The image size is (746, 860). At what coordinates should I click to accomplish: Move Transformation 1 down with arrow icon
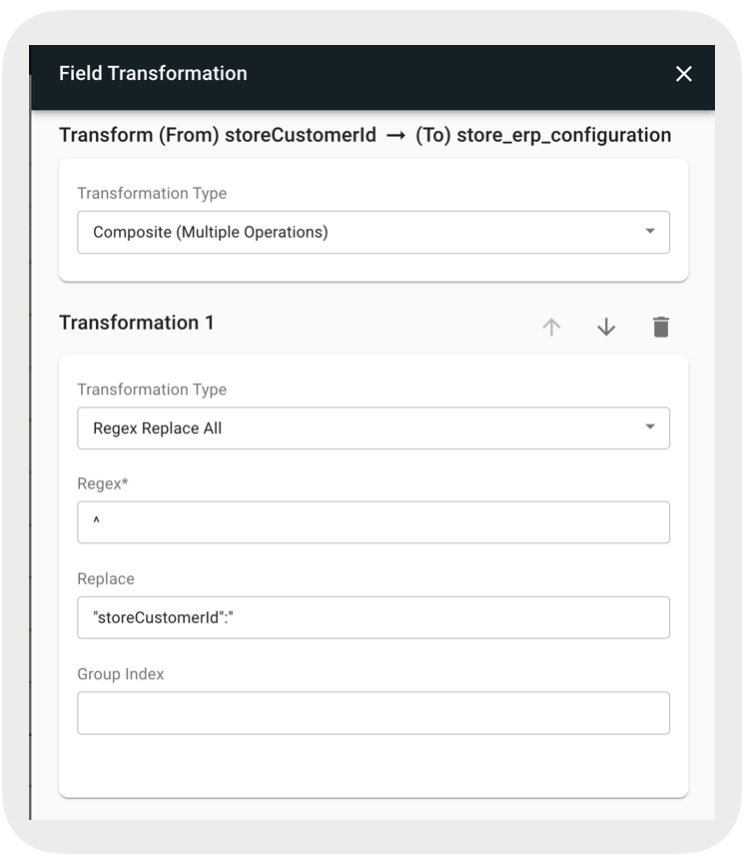tap(606, 327)
